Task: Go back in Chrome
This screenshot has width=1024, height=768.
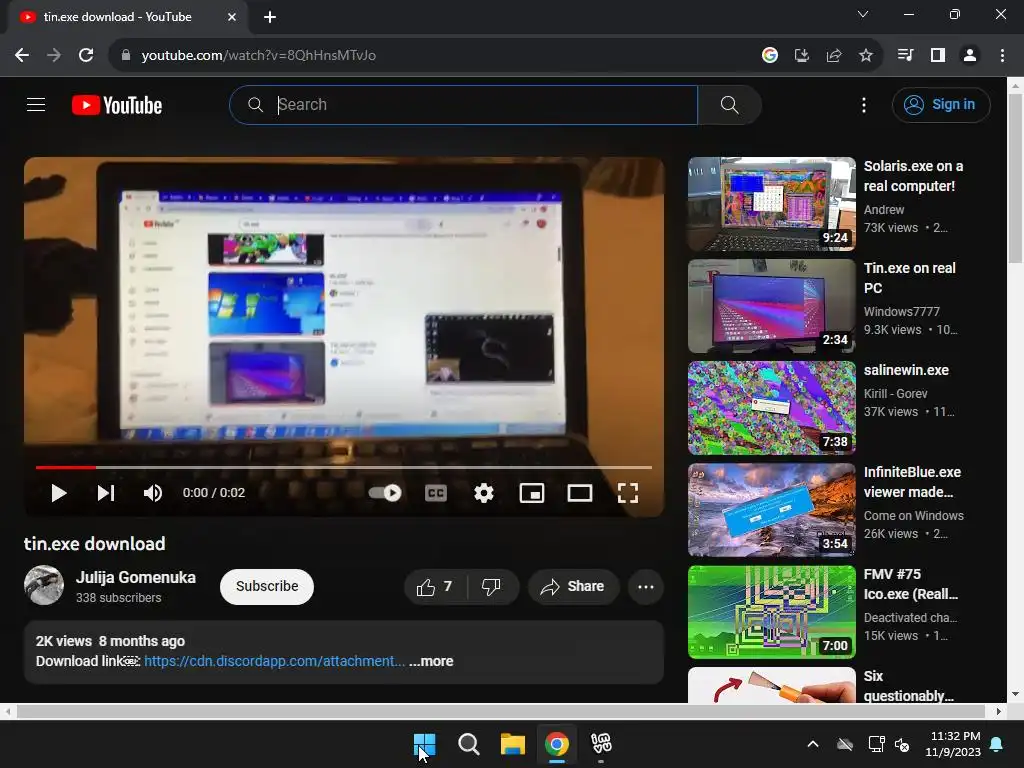Action: click(22, 55)
